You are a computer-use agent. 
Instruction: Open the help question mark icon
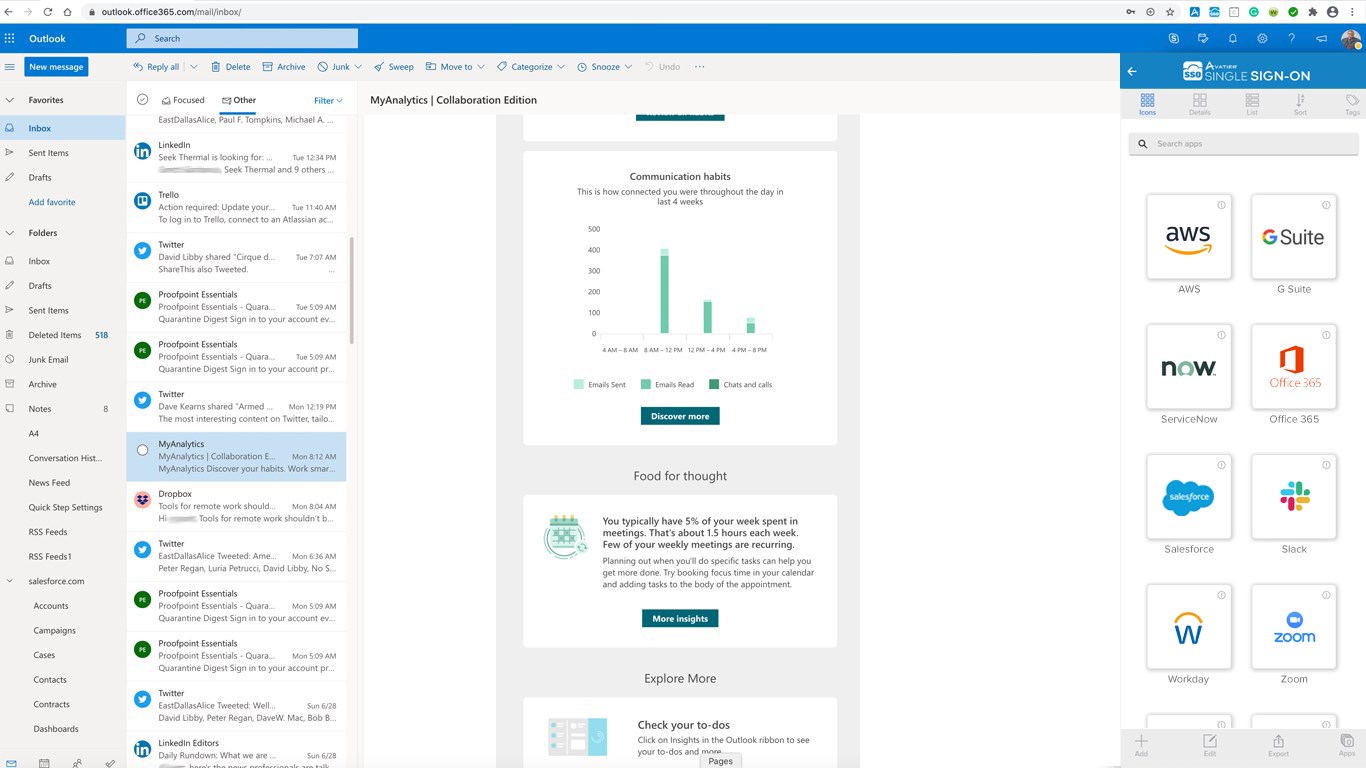click(1292, 38)
